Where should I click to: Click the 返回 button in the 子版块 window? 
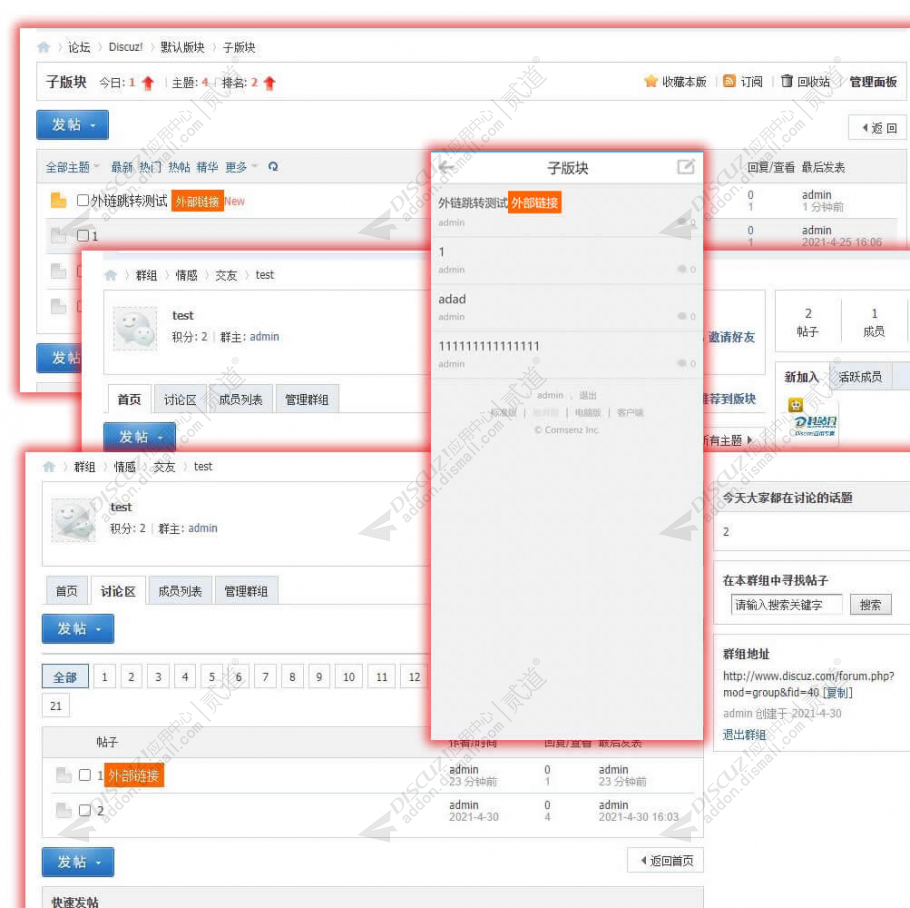coord(879,128)
